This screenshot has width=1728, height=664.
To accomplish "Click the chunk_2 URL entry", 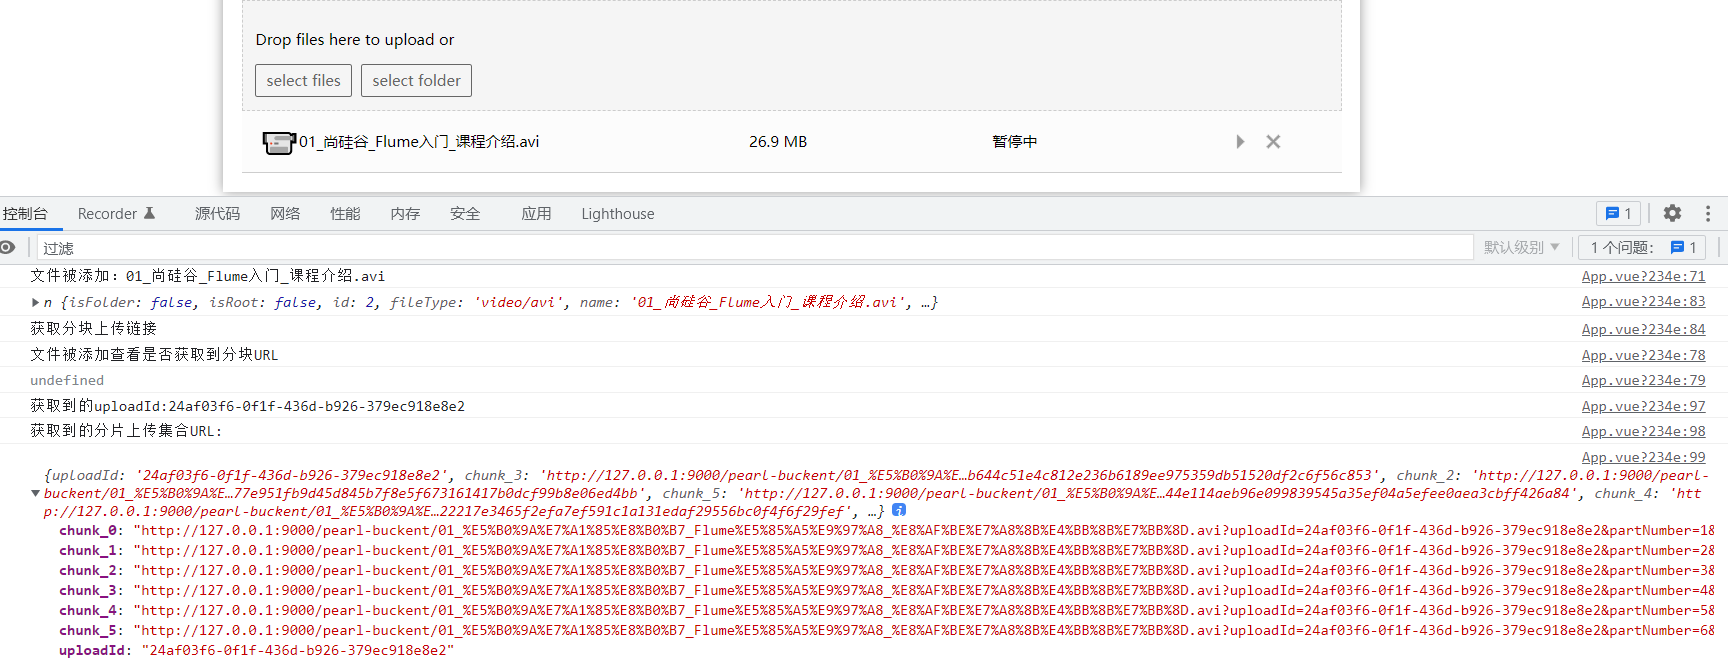I will click(886, 570).
